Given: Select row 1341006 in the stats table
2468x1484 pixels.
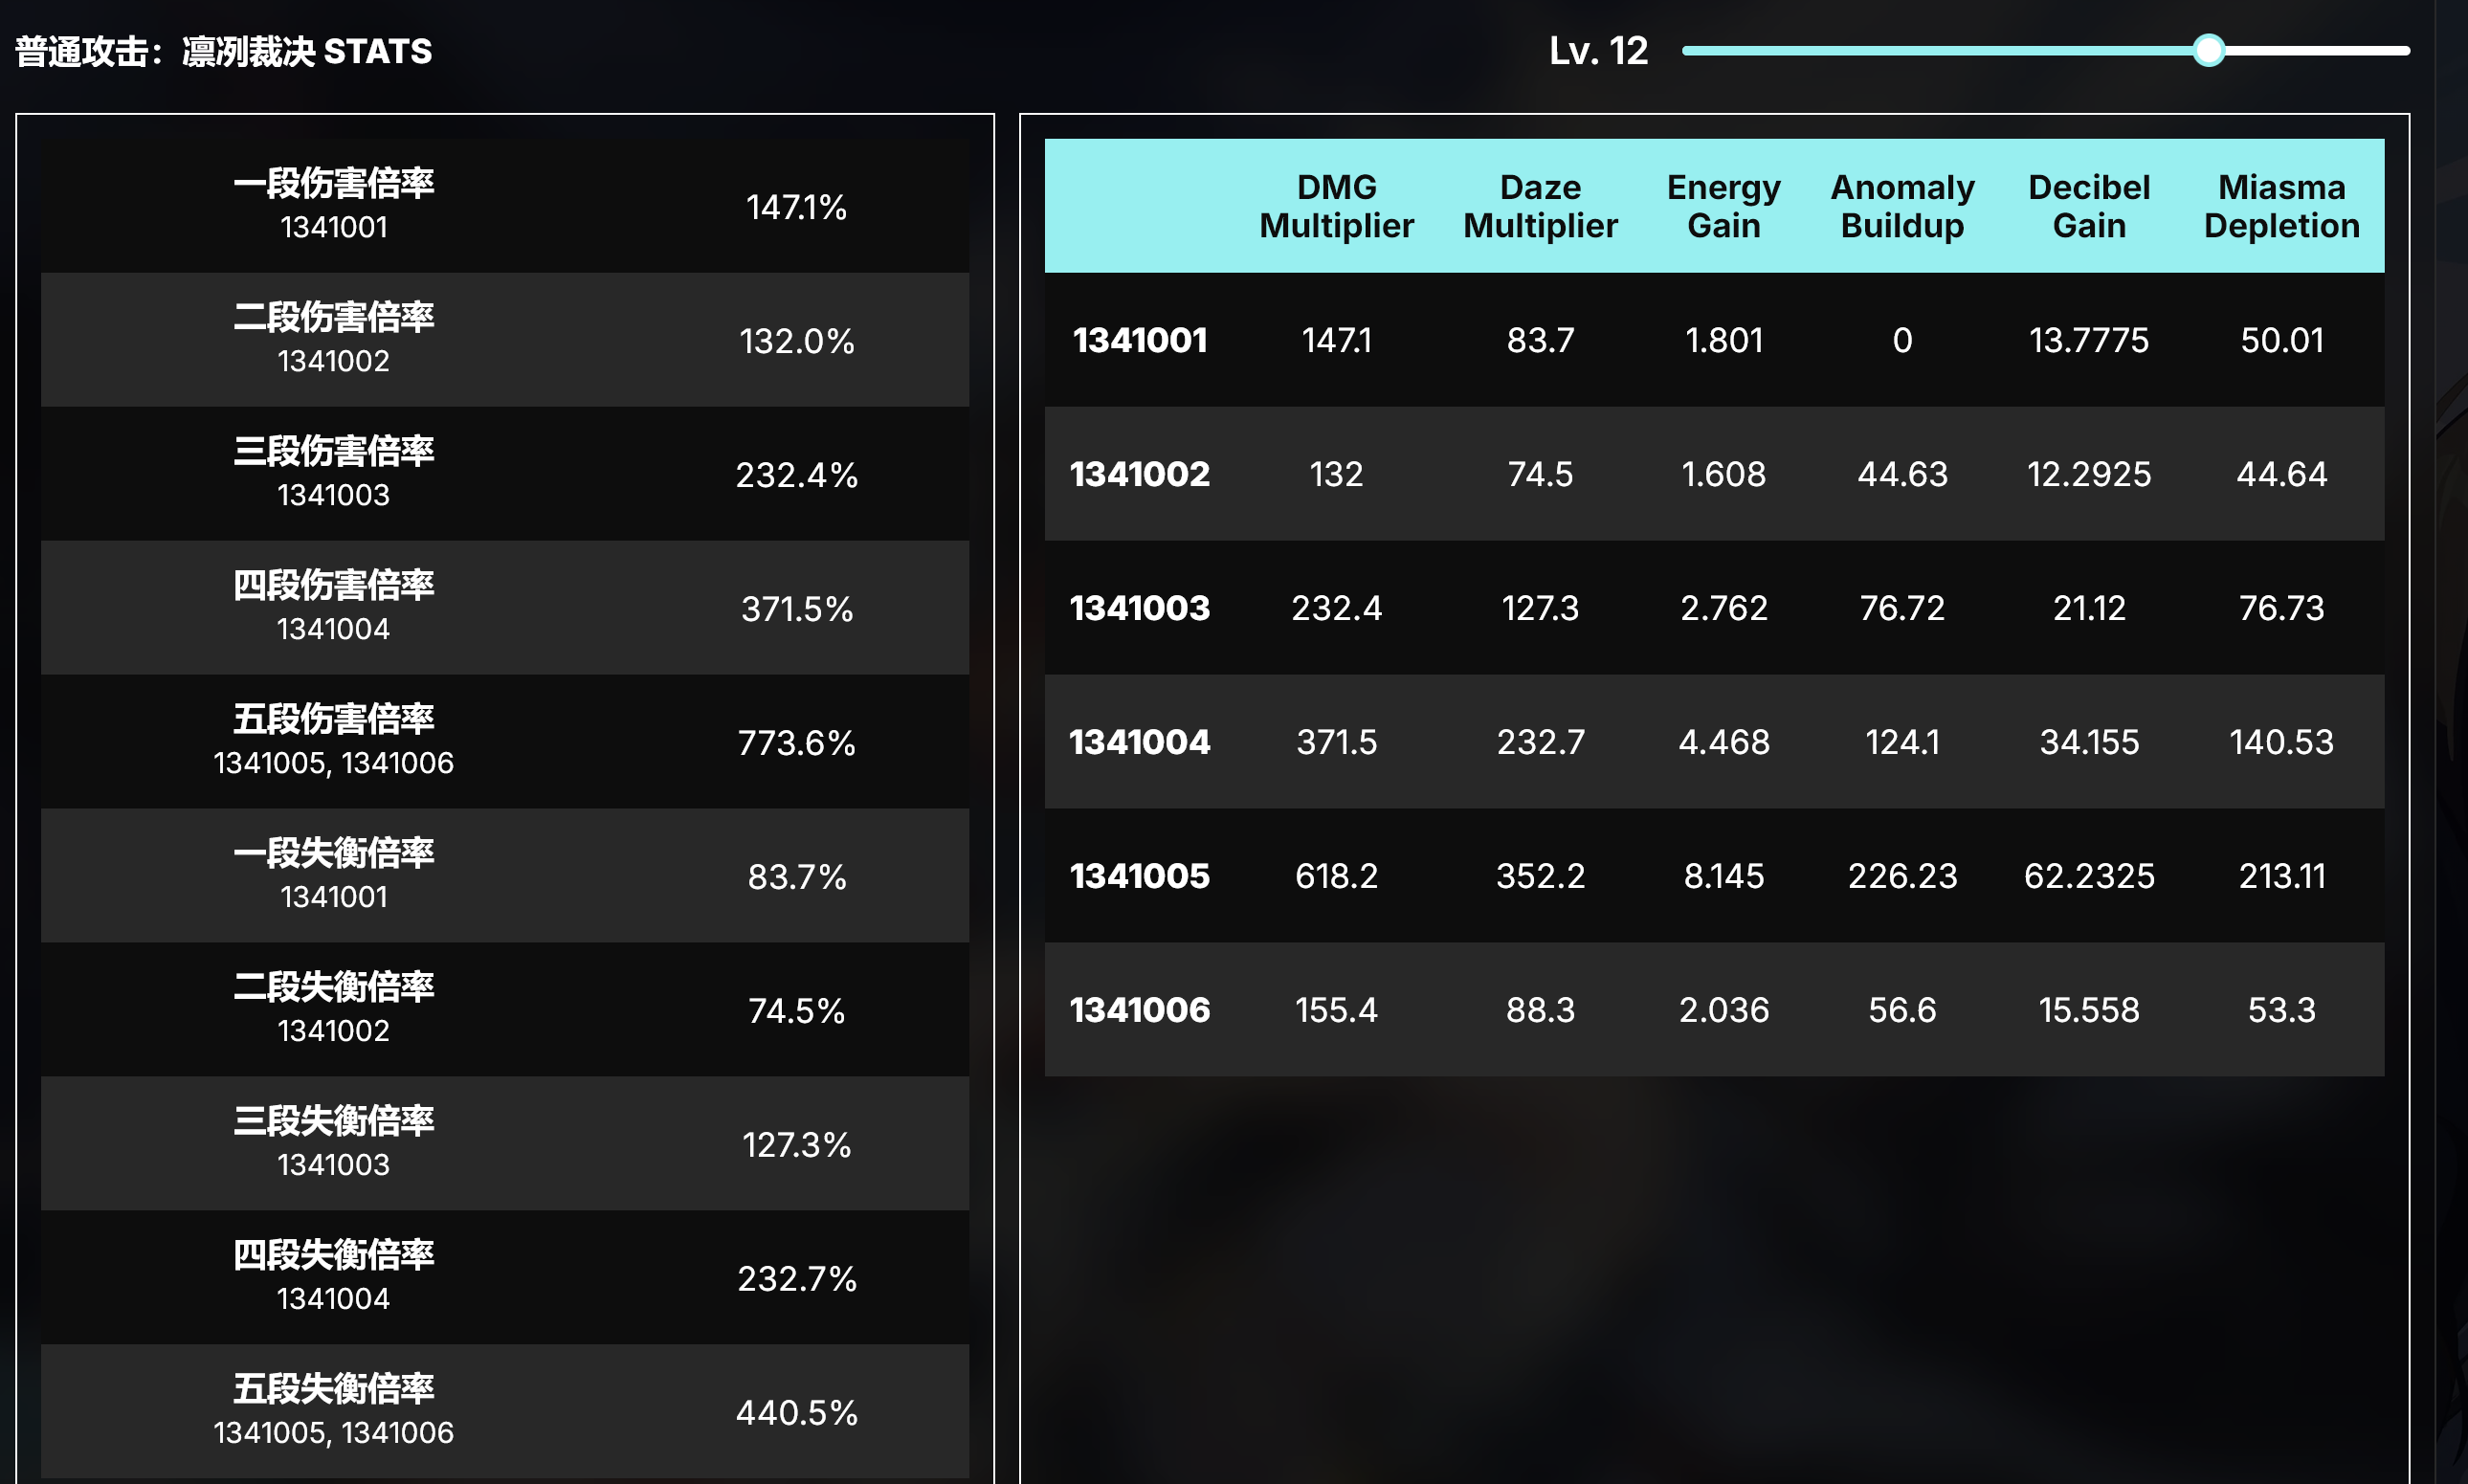Looking at the screenshot, I should (1139, 1010).
